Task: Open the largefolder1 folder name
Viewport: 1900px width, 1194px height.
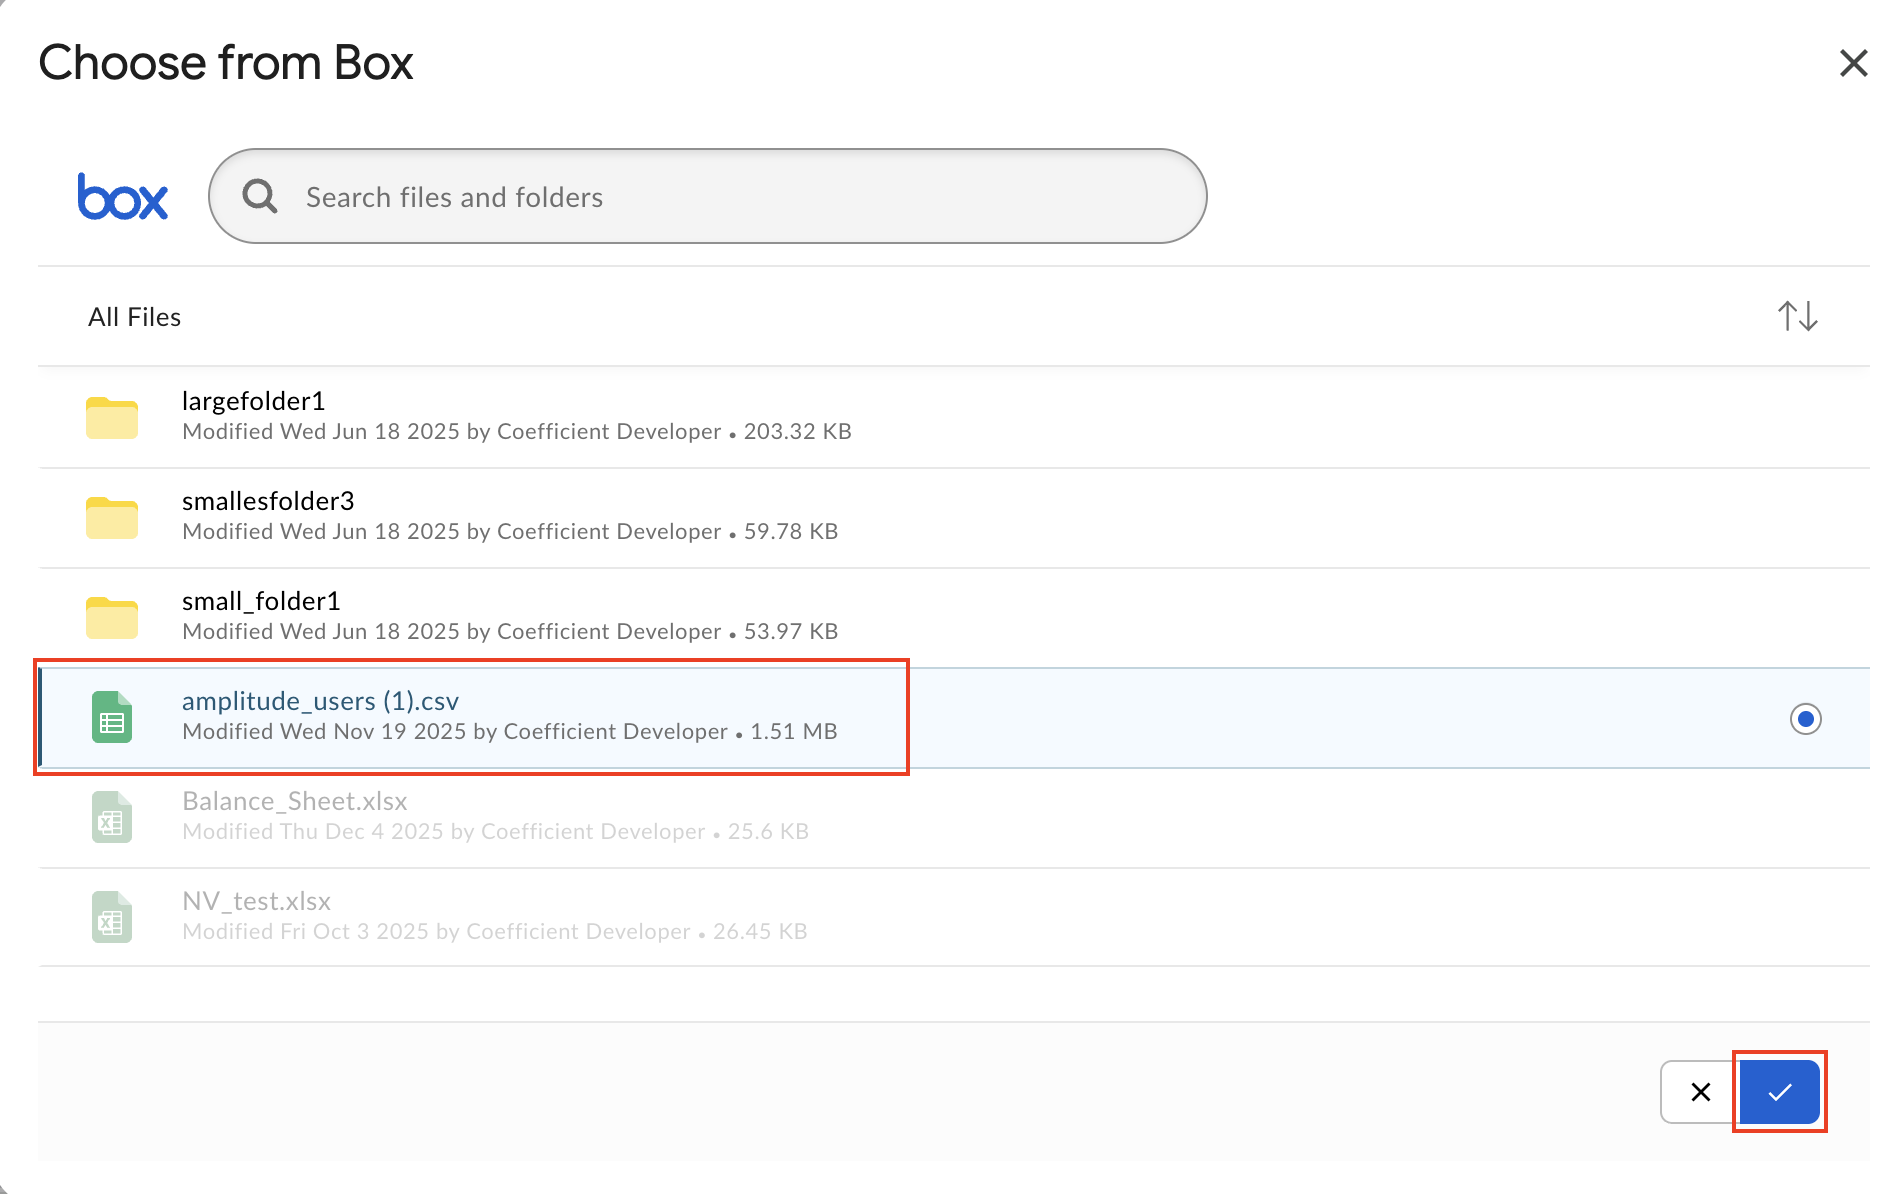Action: tap(253, 401)
